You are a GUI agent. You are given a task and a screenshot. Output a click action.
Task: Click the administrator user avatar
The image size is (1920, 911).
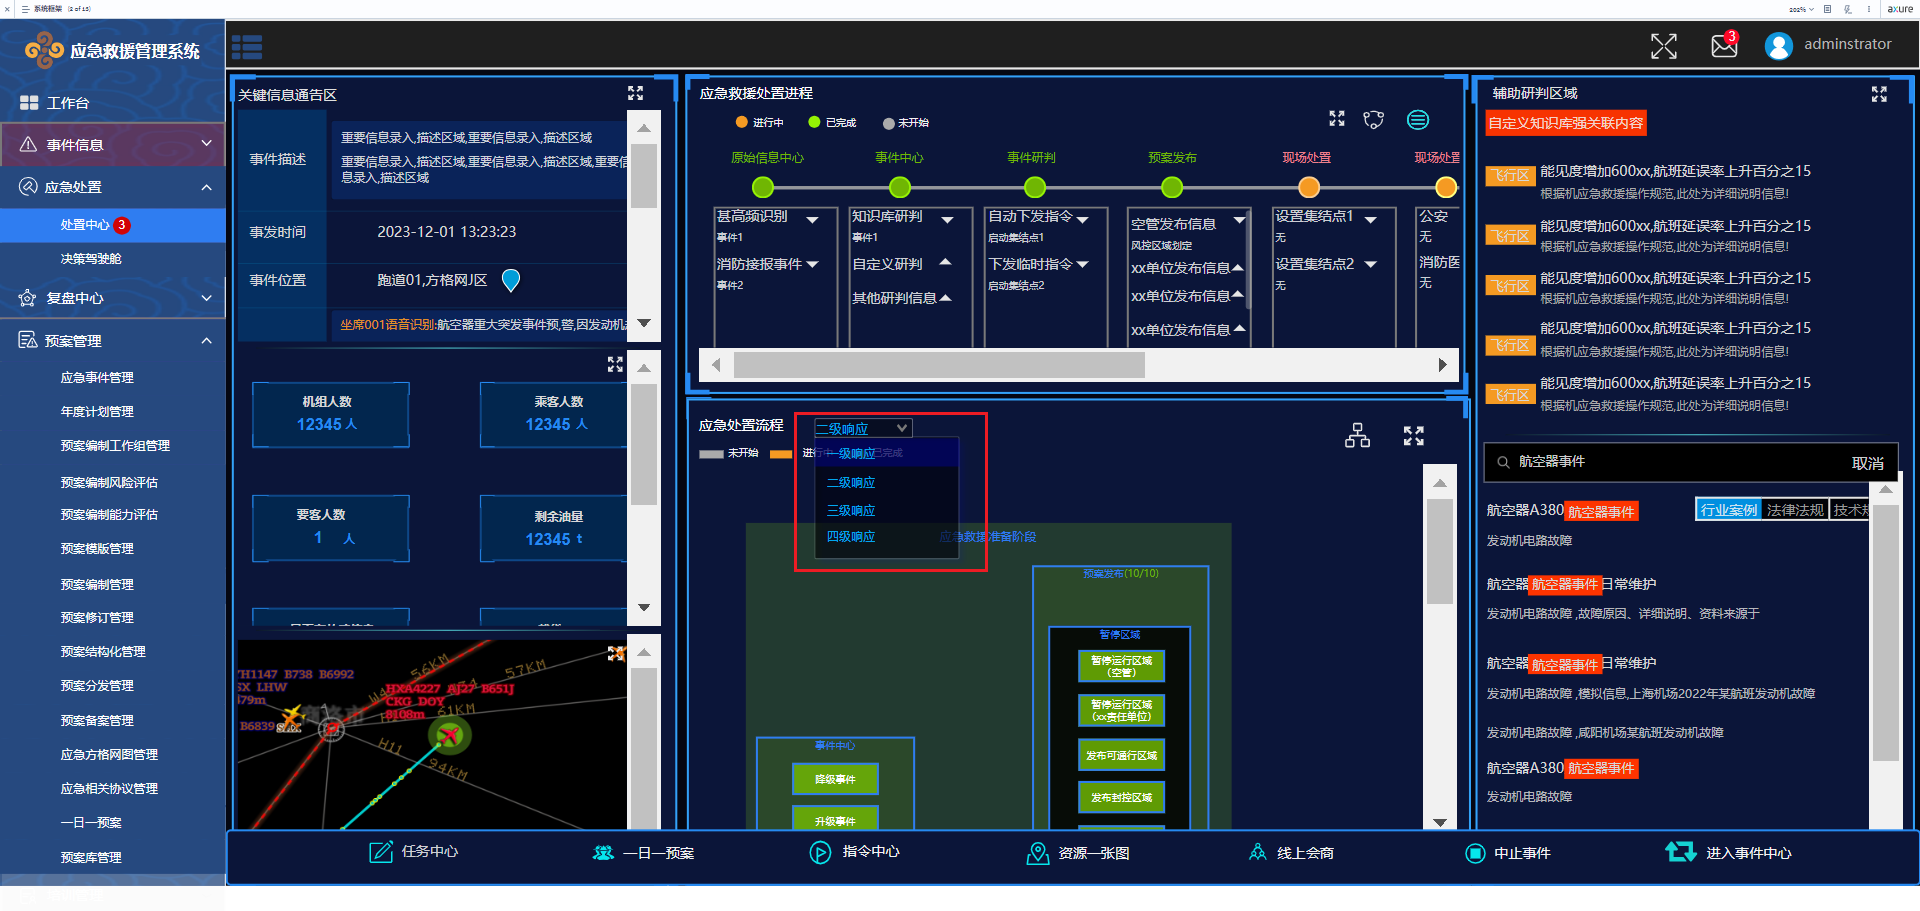(1778, 46)
